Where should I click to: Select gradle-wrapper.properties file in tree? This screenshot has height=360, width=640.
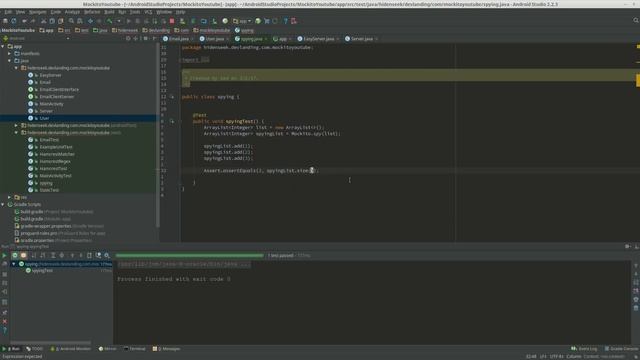(46, 226)
